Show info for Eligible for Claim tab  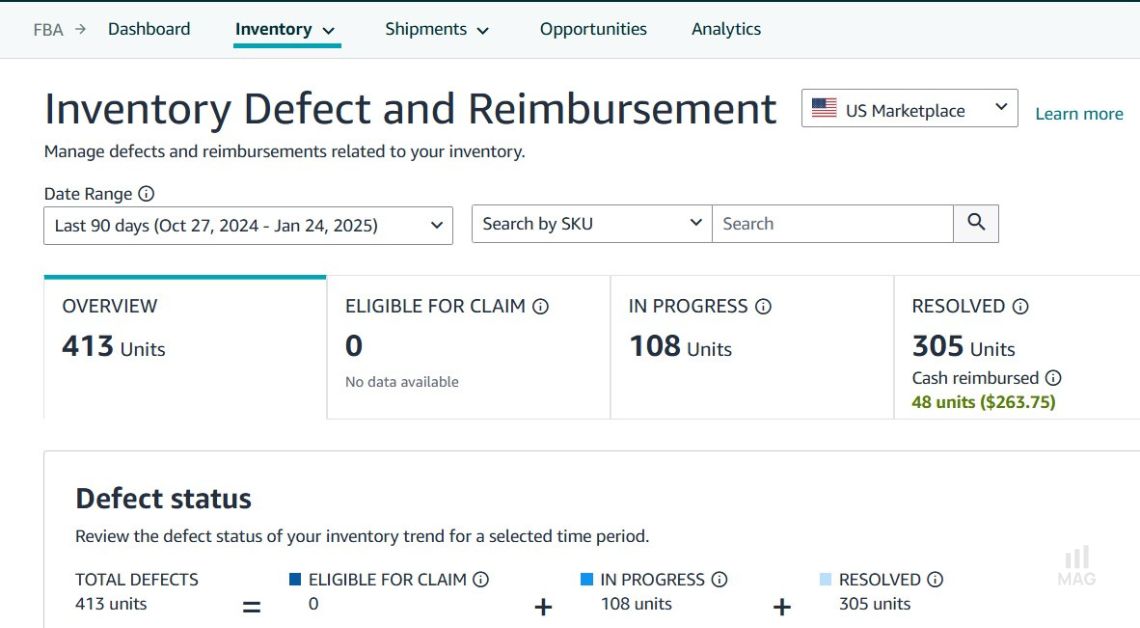[540, 306]
